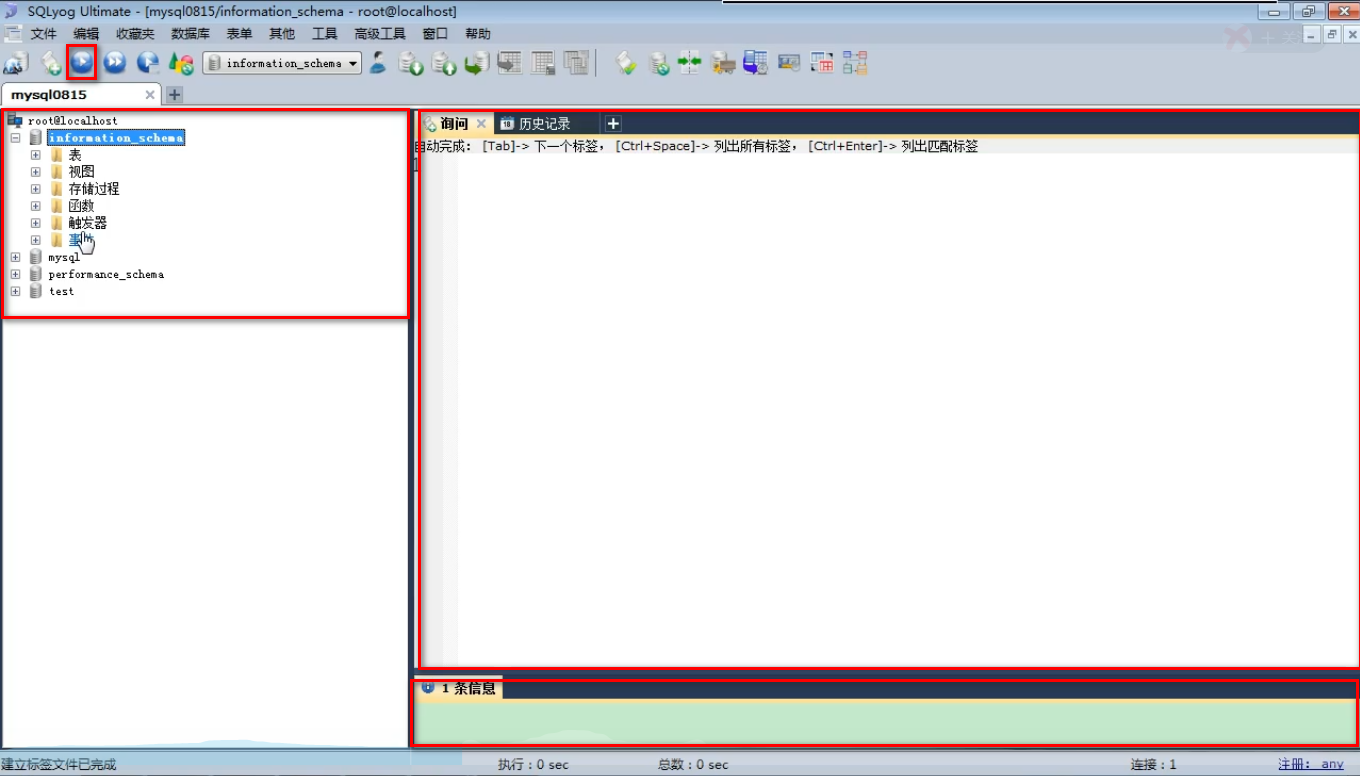Click the create new connection toolbar icon

[15, 64]
